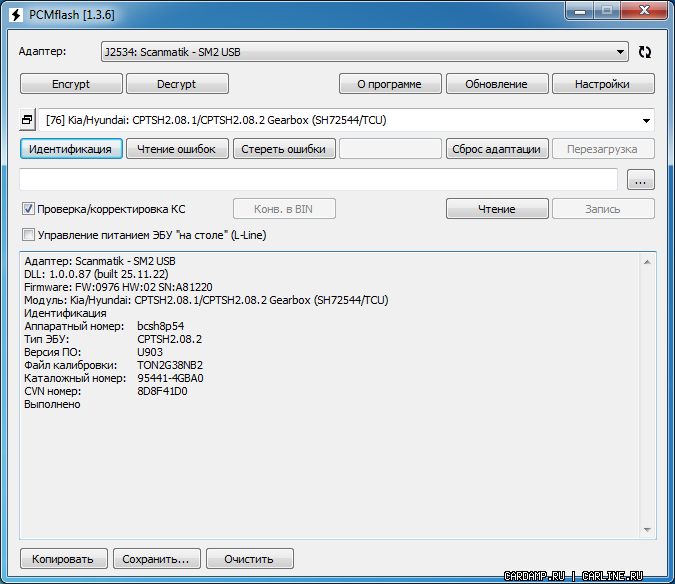Image resolution: width=675 pixels, height=584 pixels.
Task: Click the Обновление button
Action: (x=497, y=84)
